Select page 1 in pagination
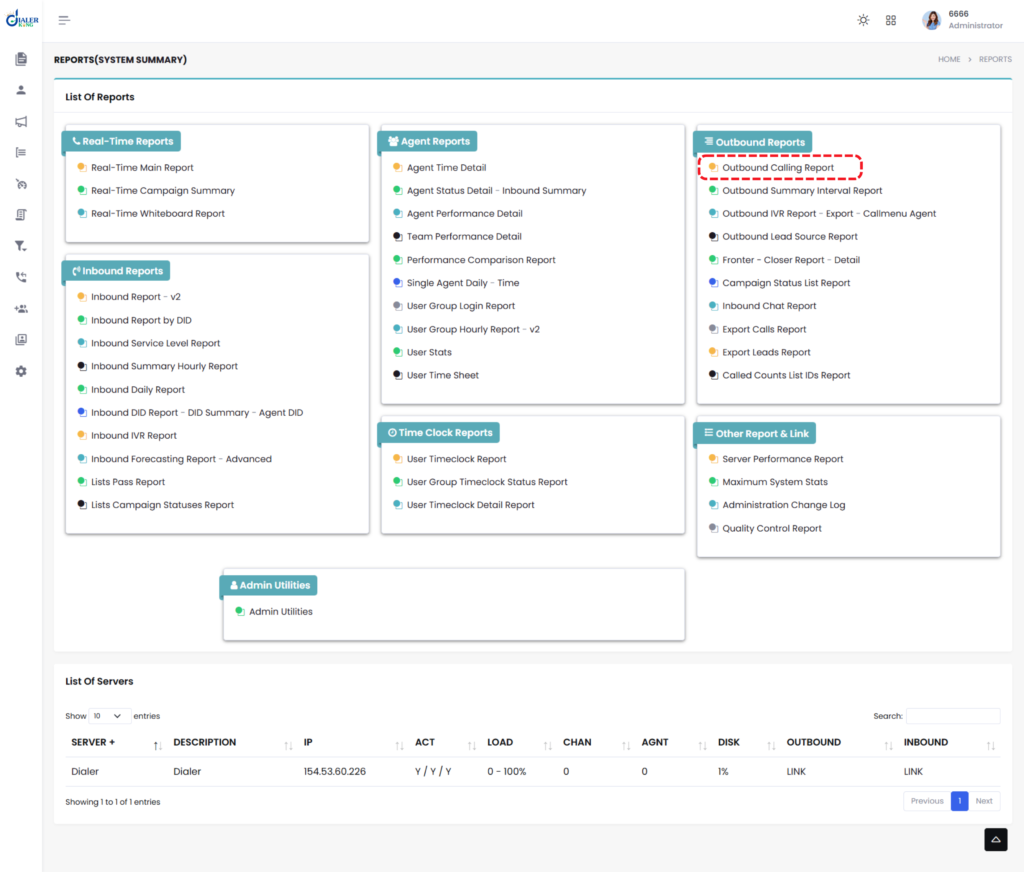The width and height of the screenshot is (1024, 872). (959, 801)
